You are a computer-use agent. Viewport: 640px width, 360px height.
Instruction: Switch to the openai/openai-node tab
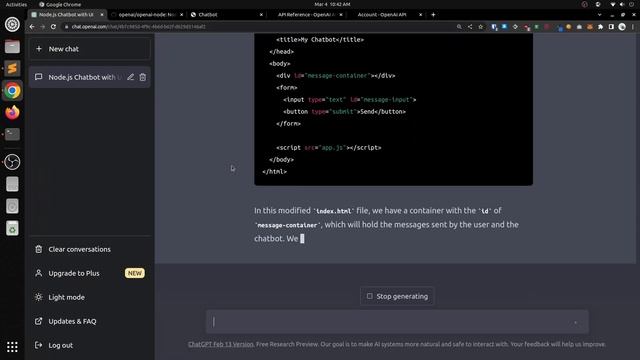pos(147,15)
